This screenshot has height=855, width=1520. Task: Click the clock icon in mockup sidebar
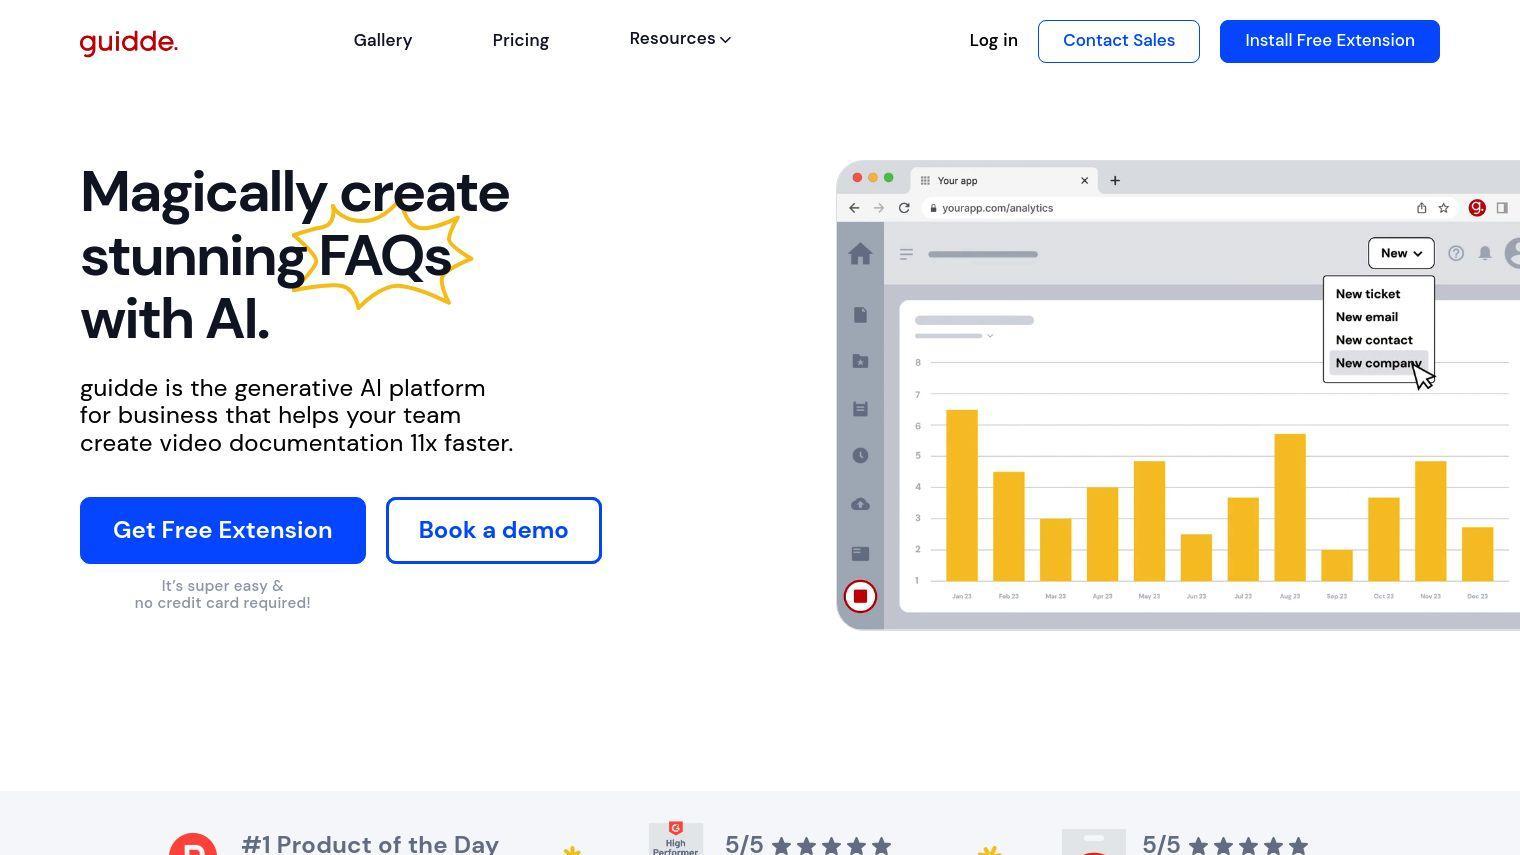tap(860, 456)
